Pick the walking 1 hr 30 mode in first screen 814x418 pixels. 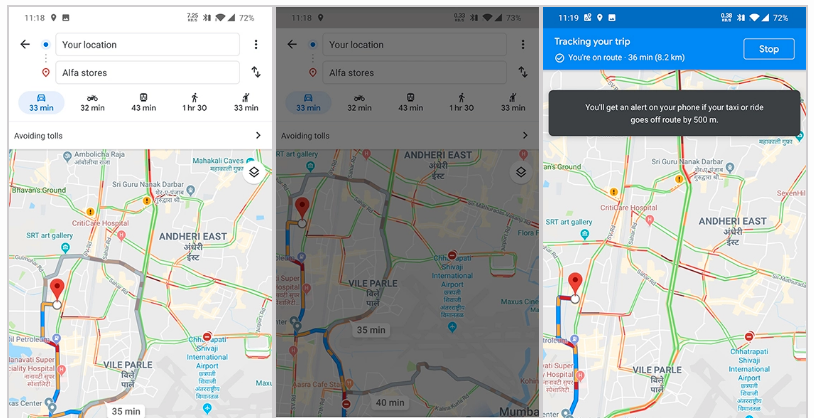coord(195,103)
